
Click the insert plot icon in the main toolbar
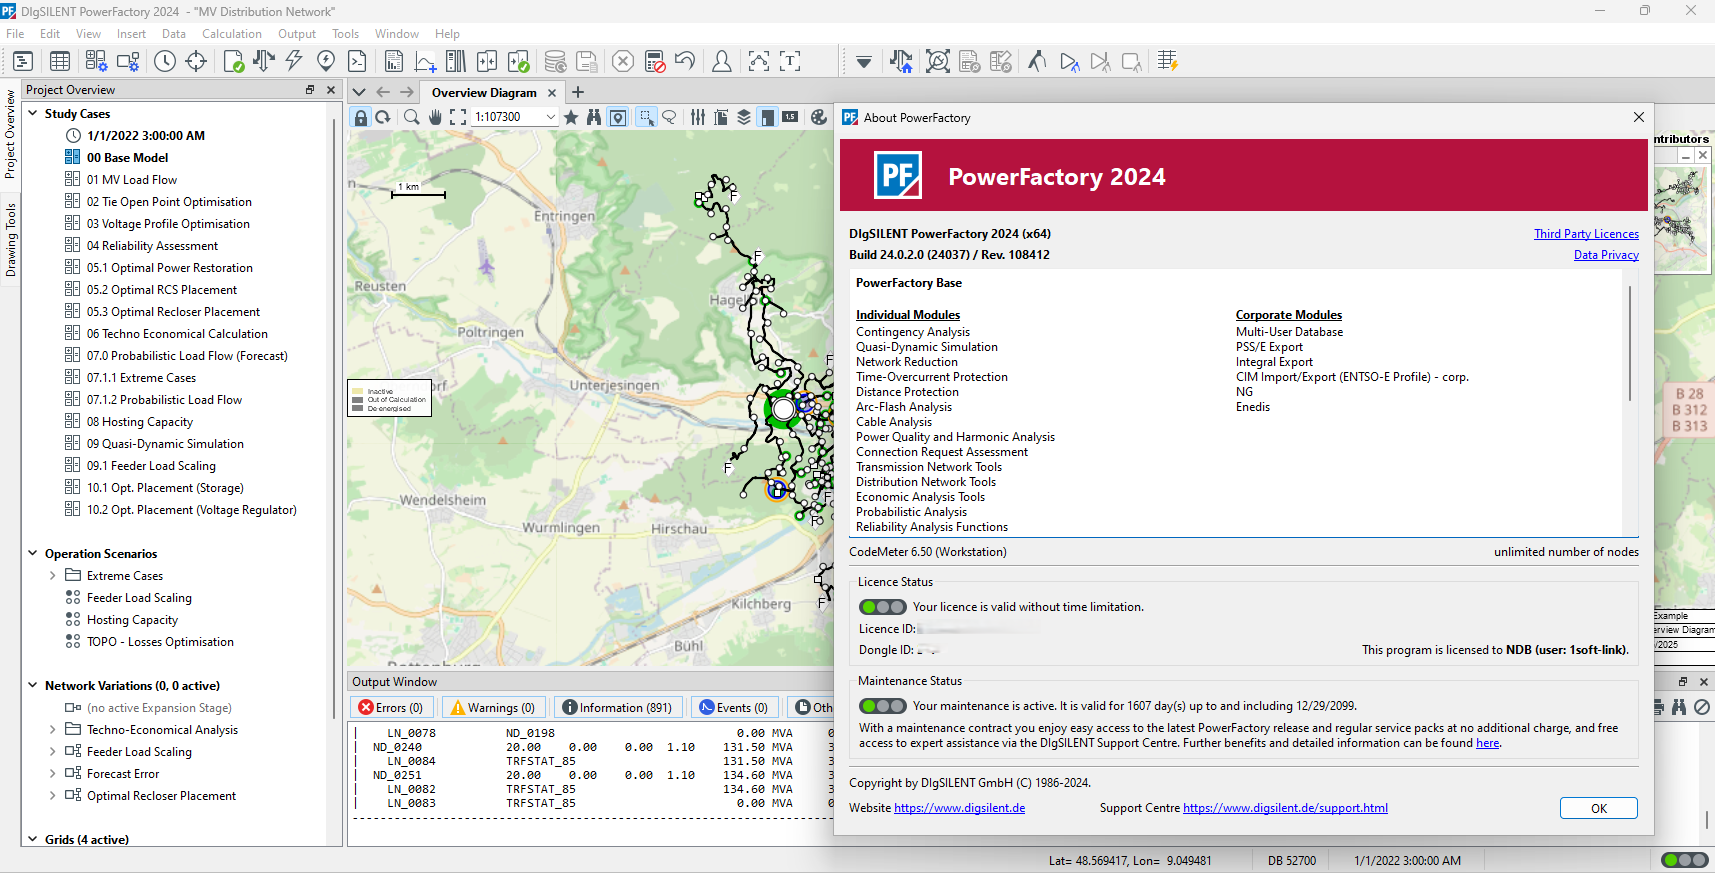(425, 61)
